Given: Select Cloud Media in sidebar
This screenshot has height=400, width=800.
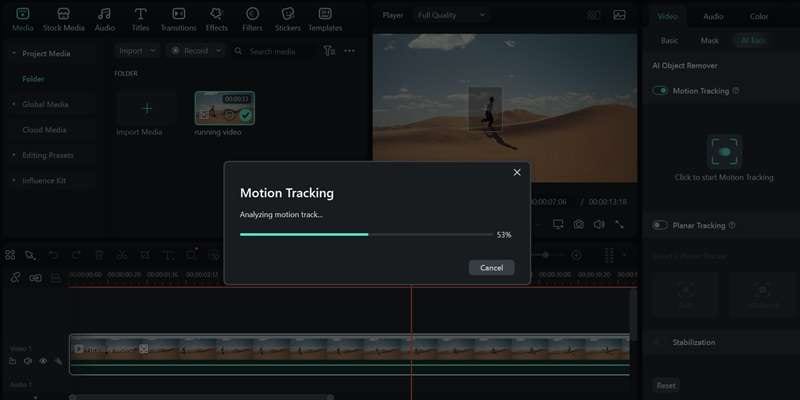Looking at the screenshot, I should click(44, 130).
